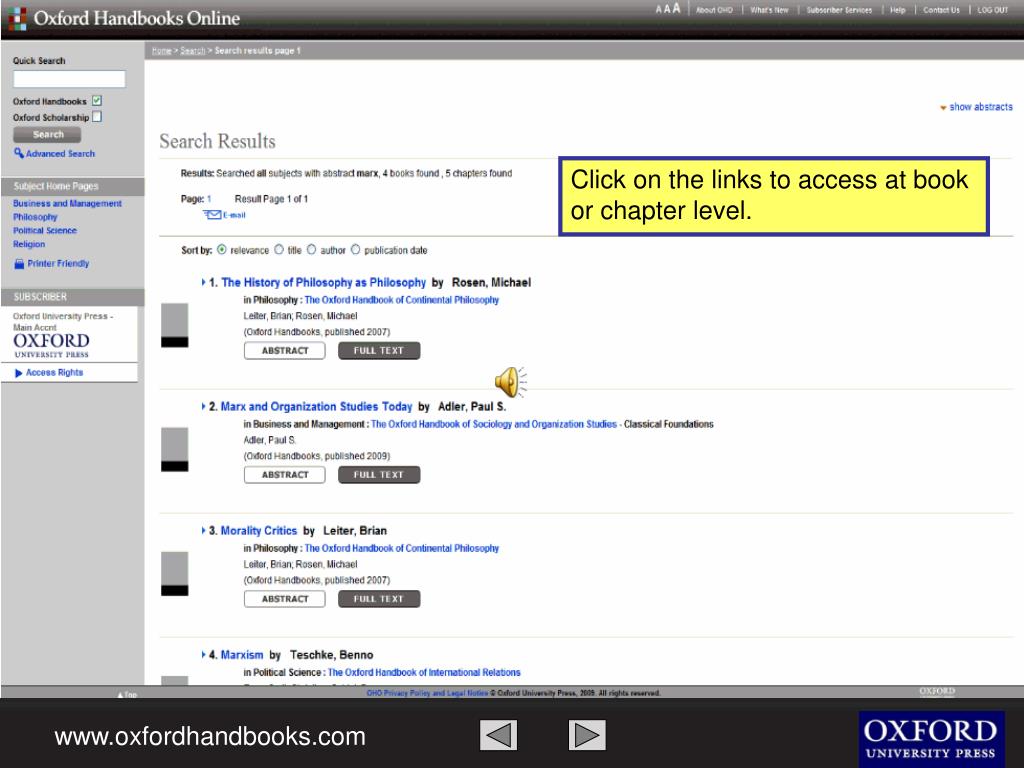Open The History of Philosophy as Philosophy
The width and height of the screenshot is (1024, 768).
point(323,282)
